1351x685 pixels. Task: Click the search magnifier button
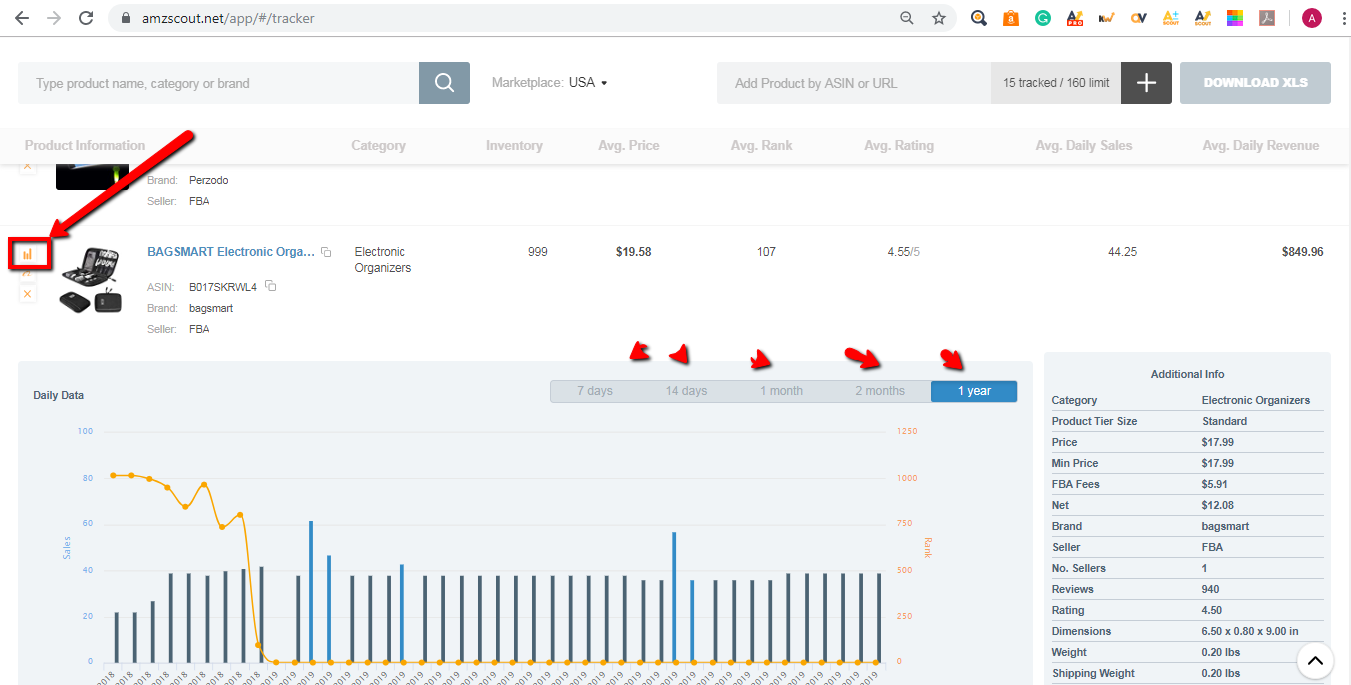pyautogui.click(x=444, y=83)
